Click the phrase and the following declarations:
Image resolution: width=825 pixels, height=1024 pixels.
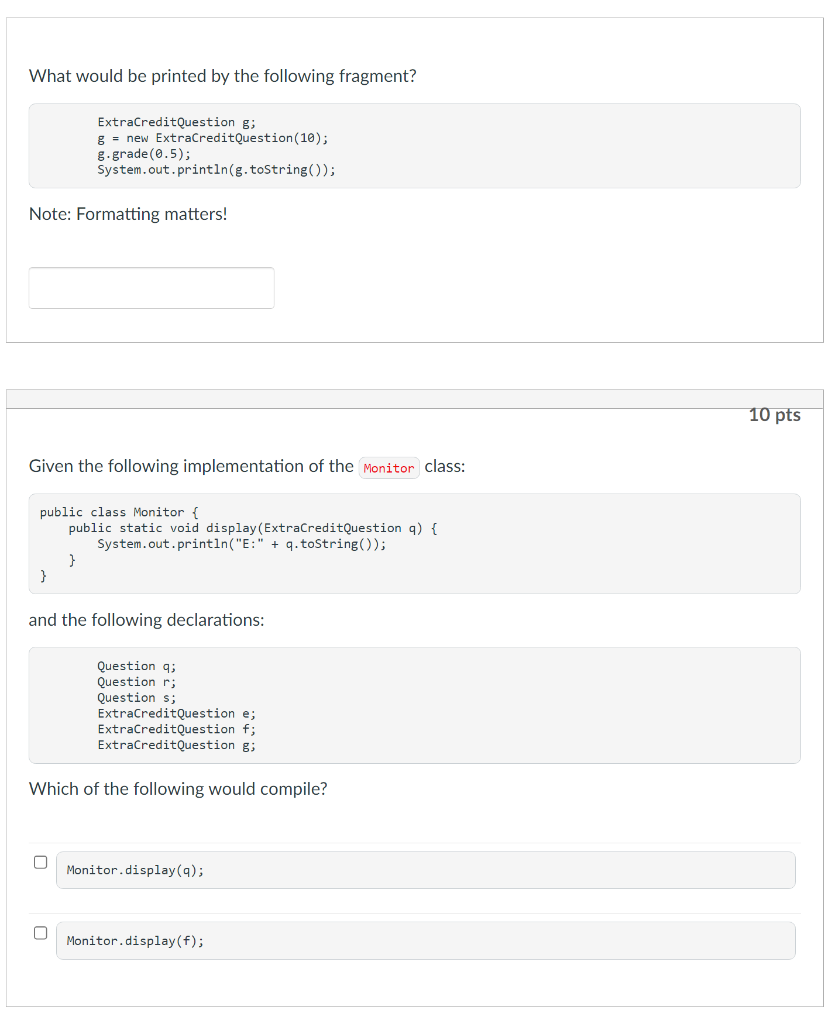coord(146,620)
